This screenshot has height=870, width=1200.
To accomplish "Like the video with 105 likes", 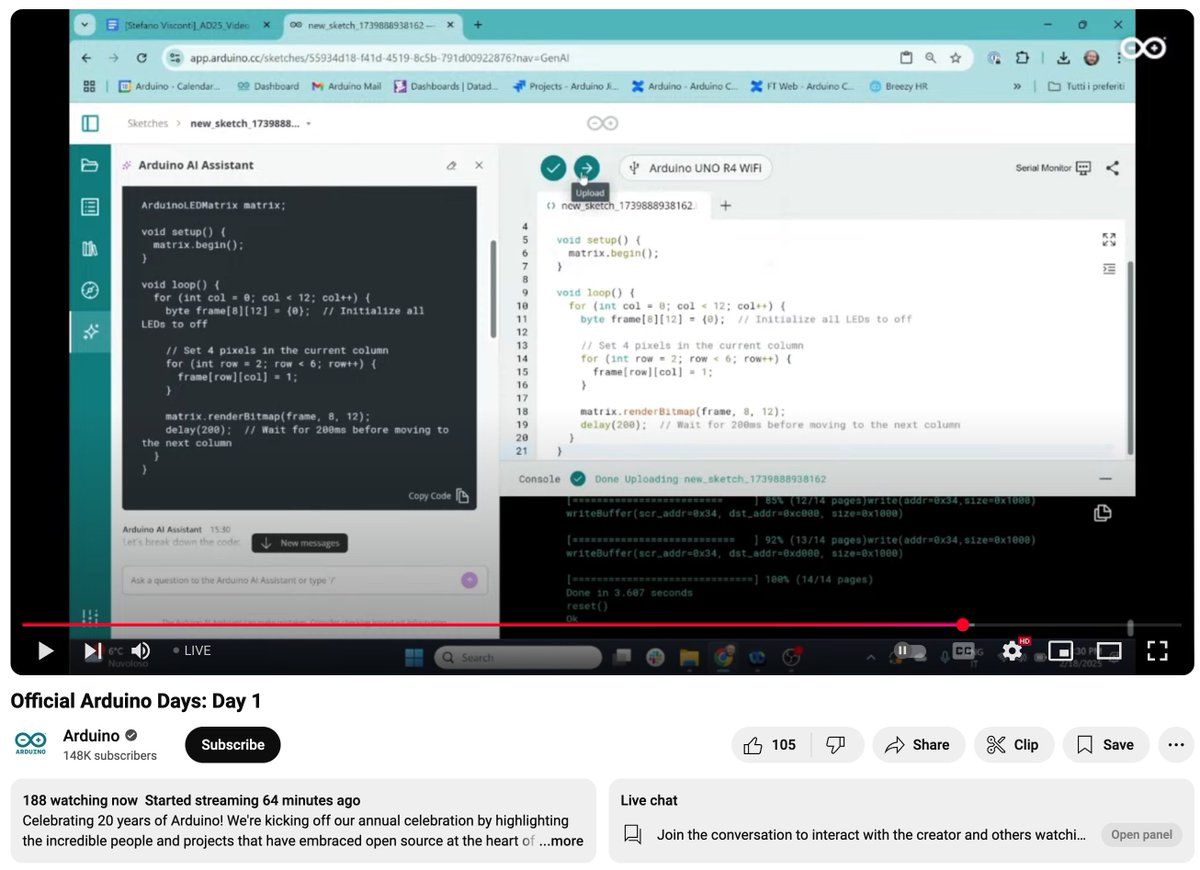I will point(769,745).
